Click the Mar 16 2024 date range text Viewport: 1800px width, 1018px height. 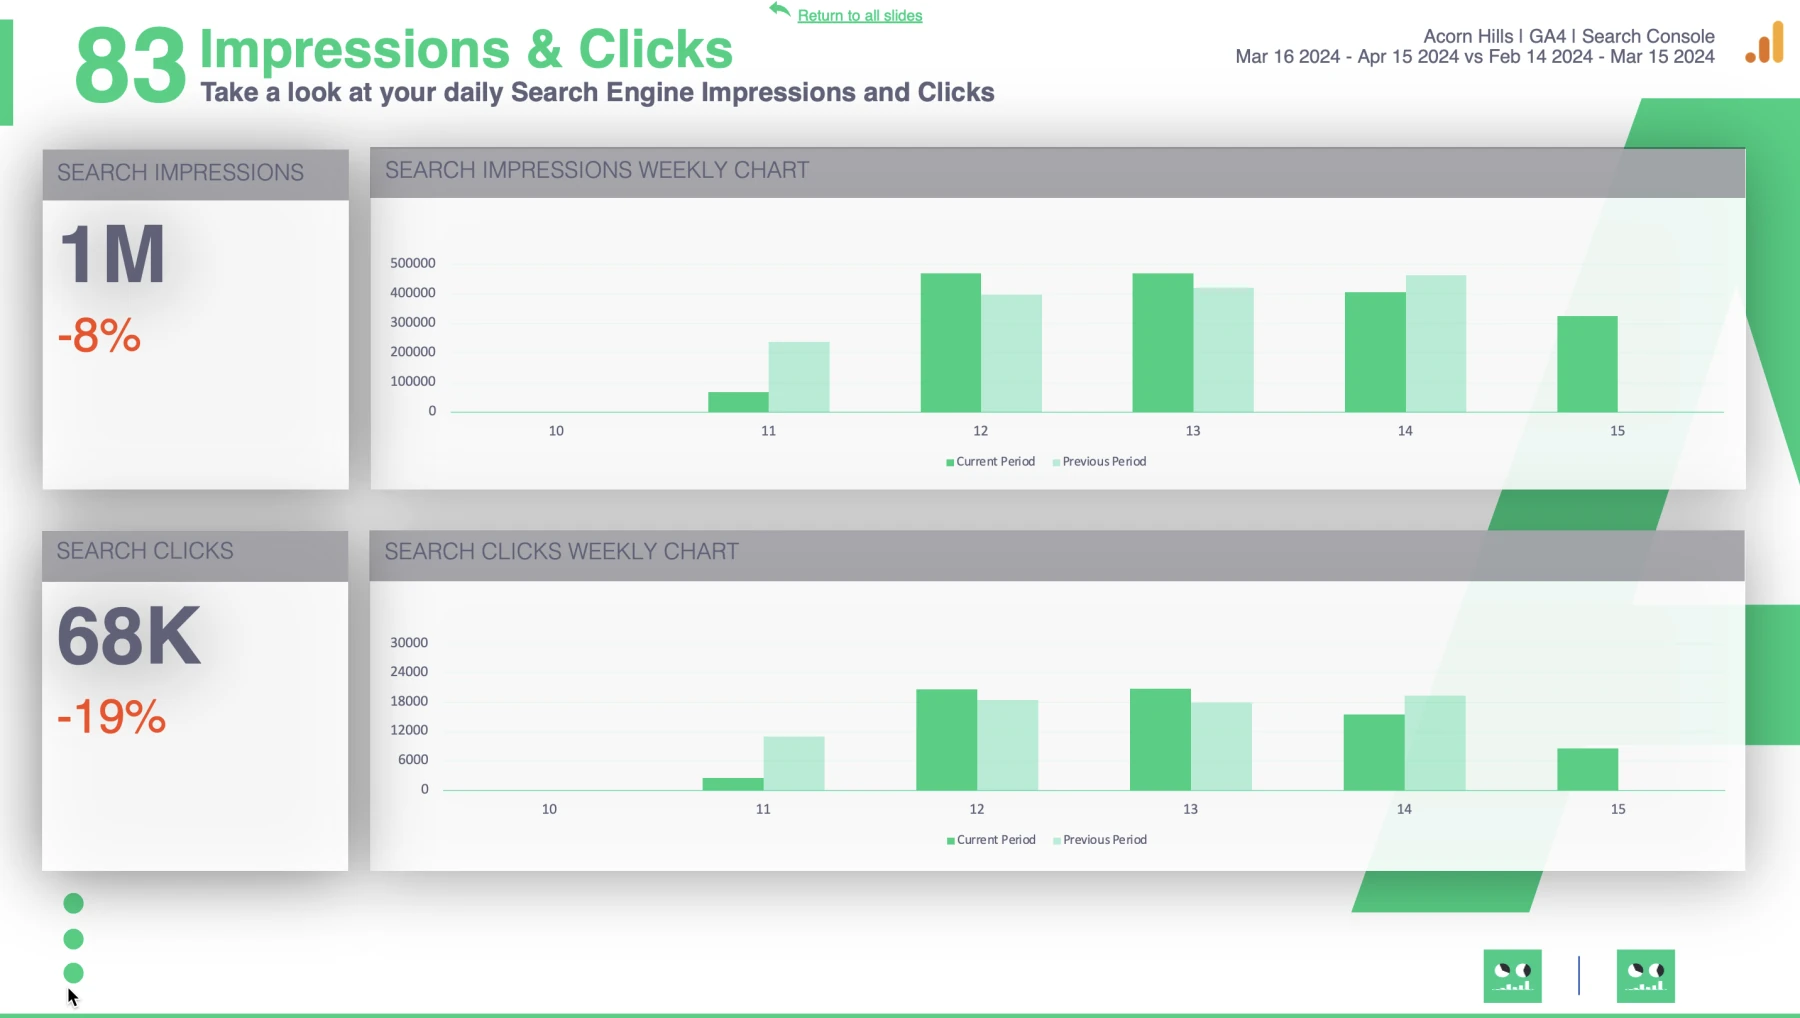pyautogui.click(x=1475, y=57)
